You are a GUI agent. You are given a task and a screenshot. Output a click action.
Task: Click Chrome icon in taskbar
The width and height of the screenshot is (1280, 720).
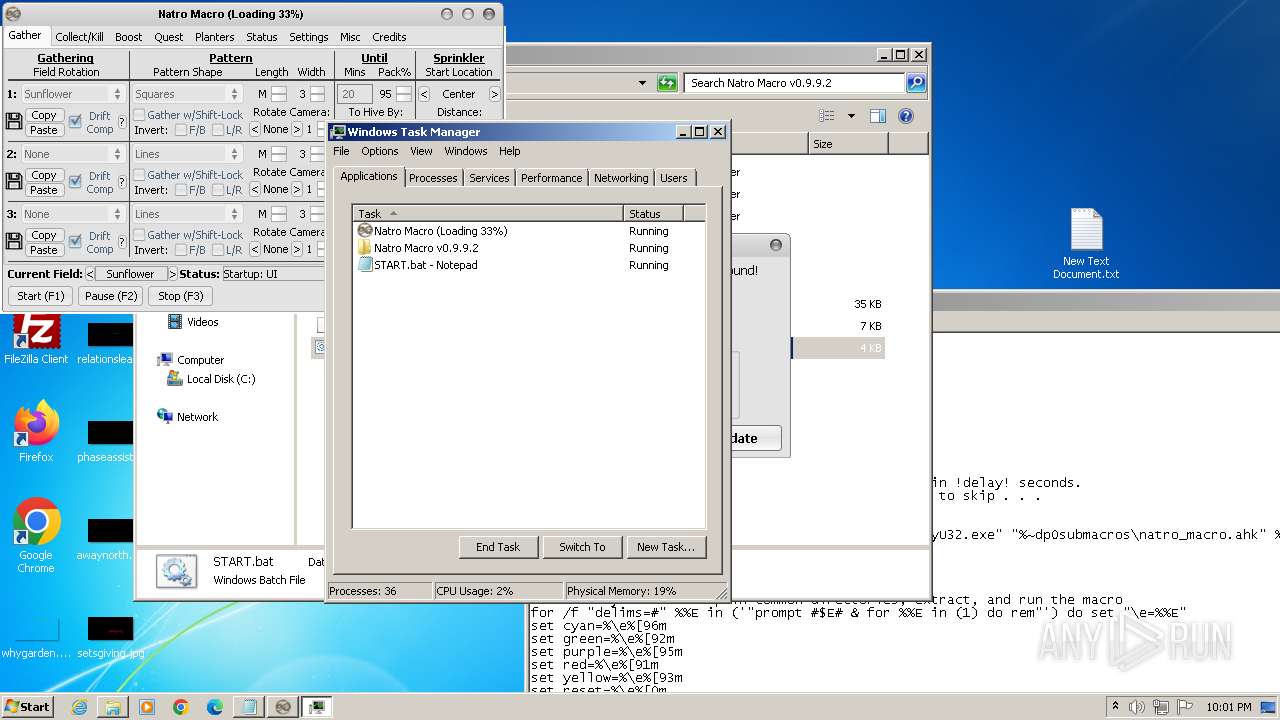click(x=181, y=707)
